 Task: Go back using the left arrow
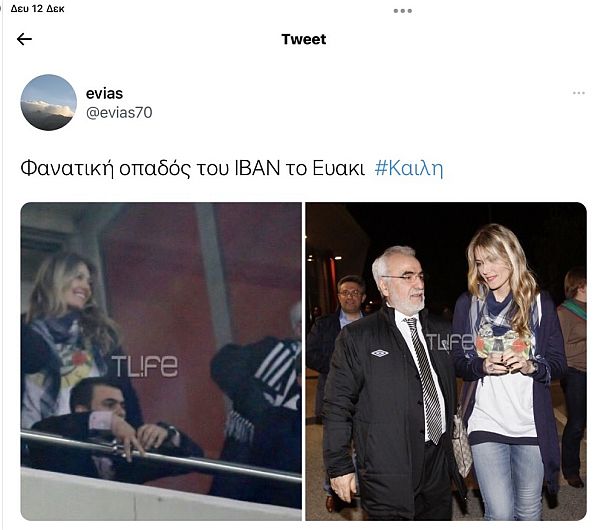[x=24, y=39]
